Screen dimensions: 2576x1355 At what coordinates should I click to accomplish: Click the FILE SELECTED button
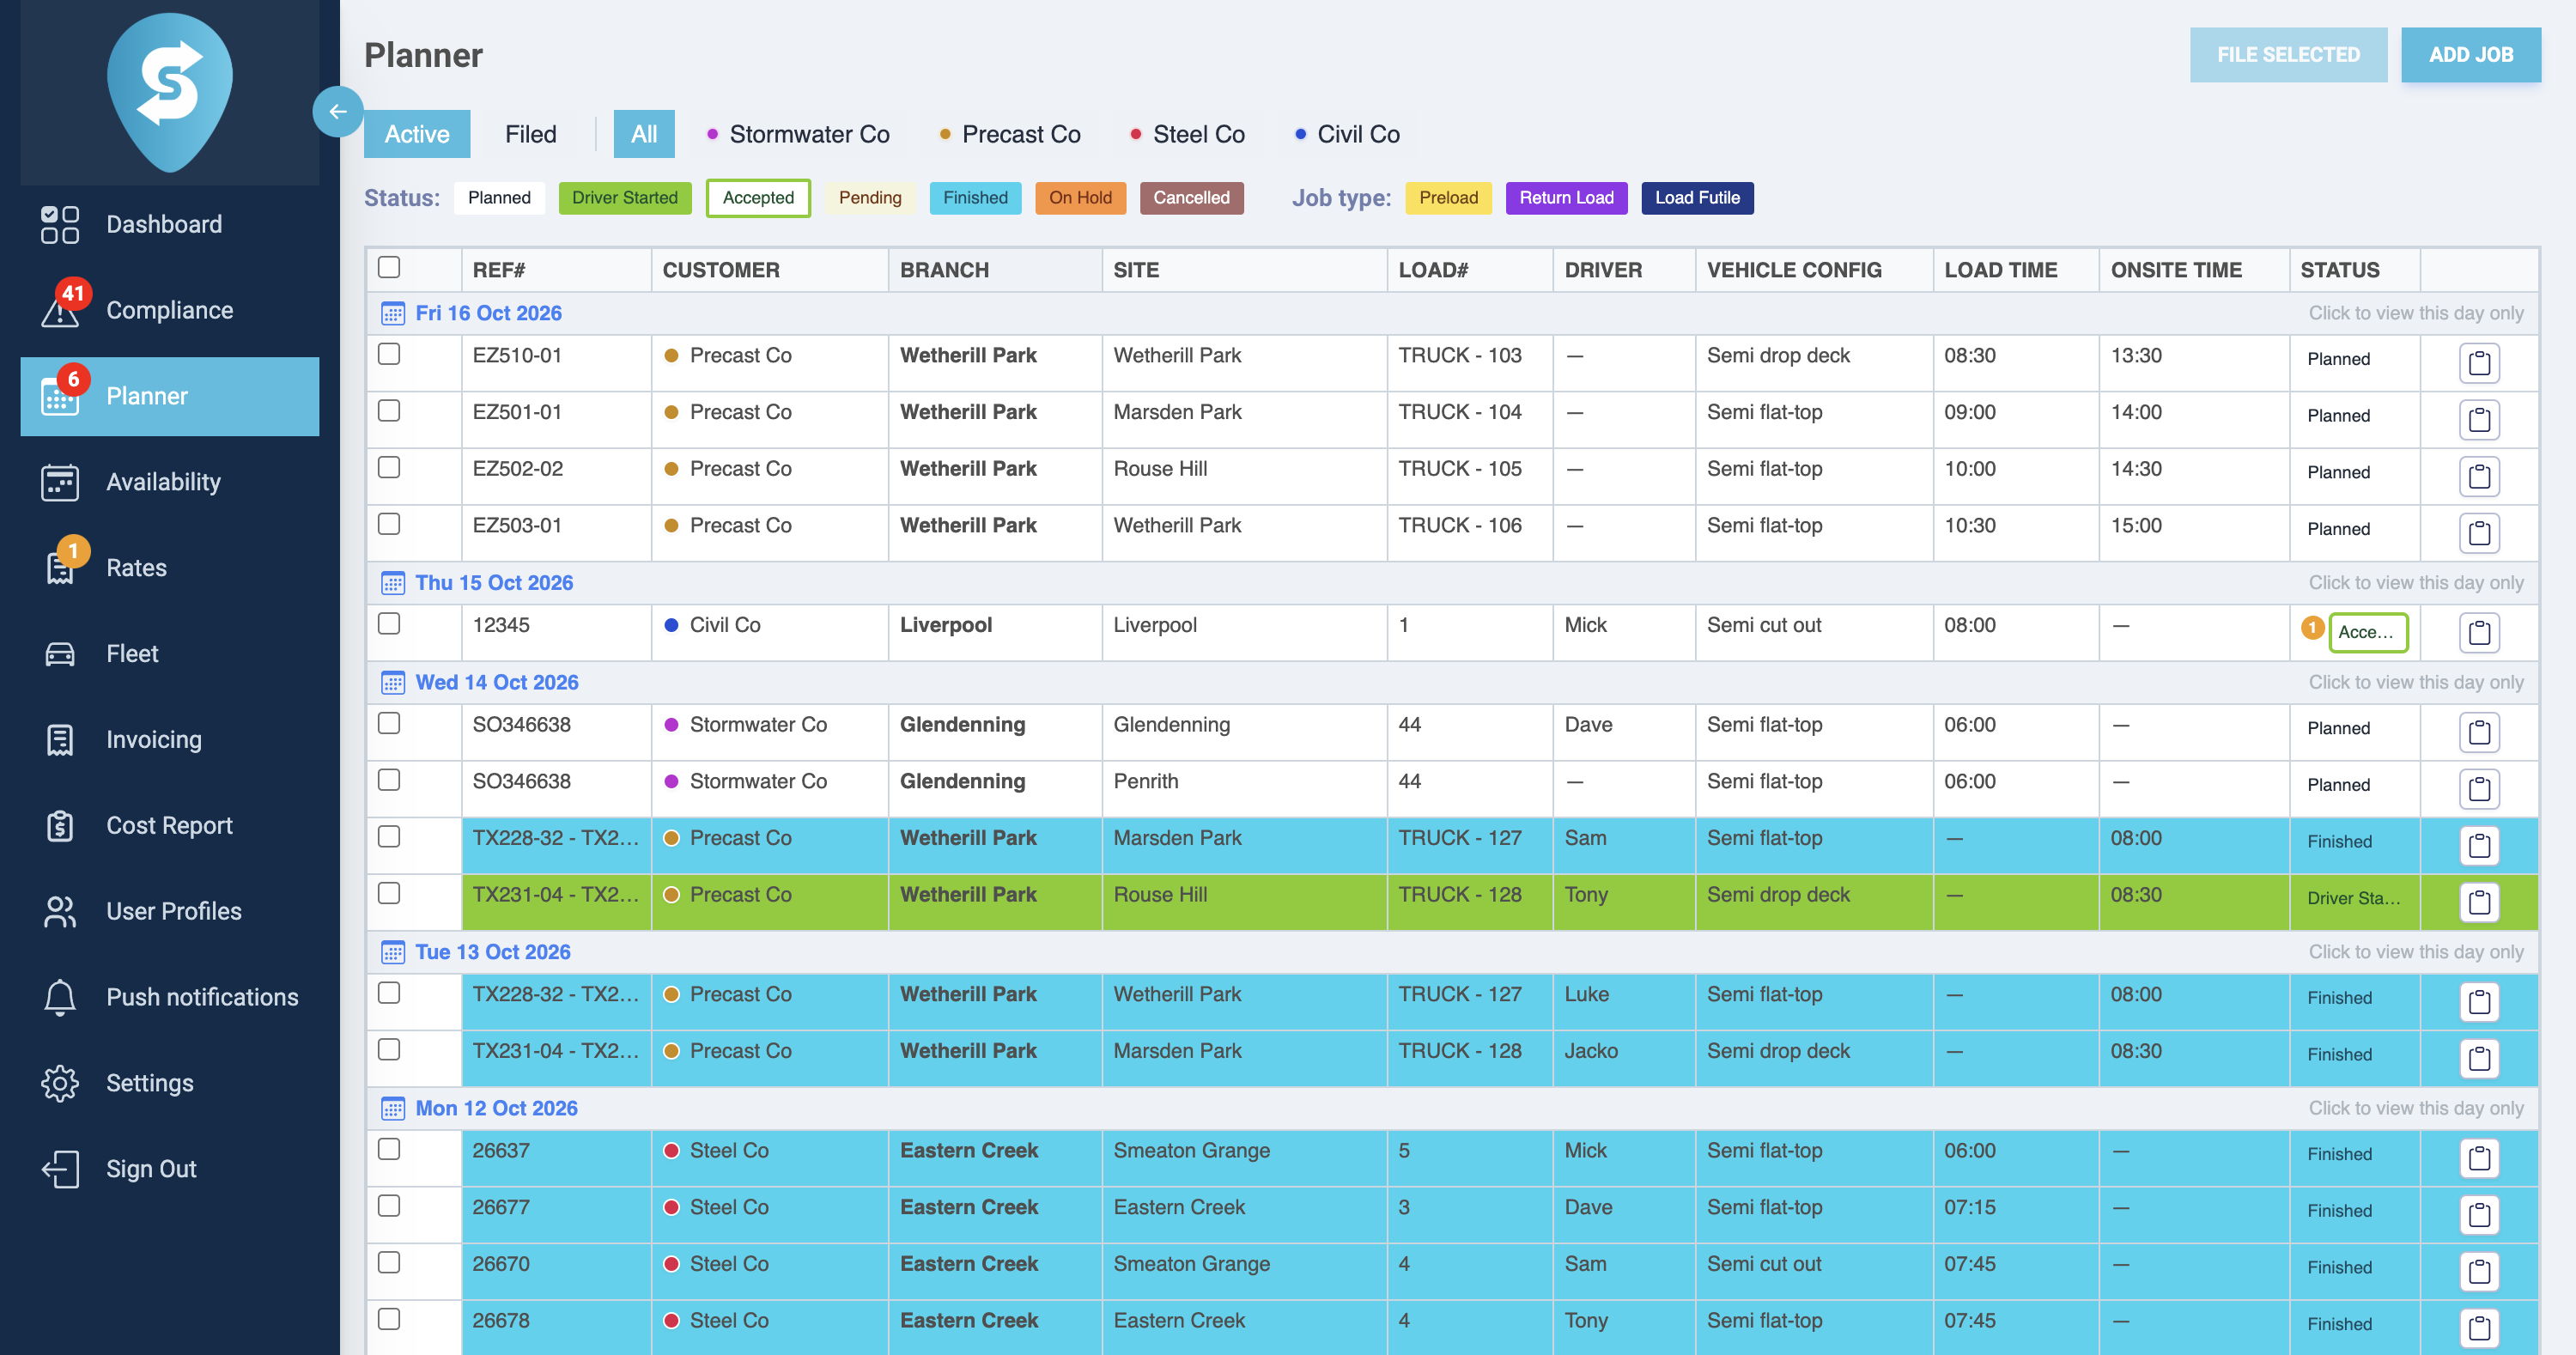[x=2288, y=55]
